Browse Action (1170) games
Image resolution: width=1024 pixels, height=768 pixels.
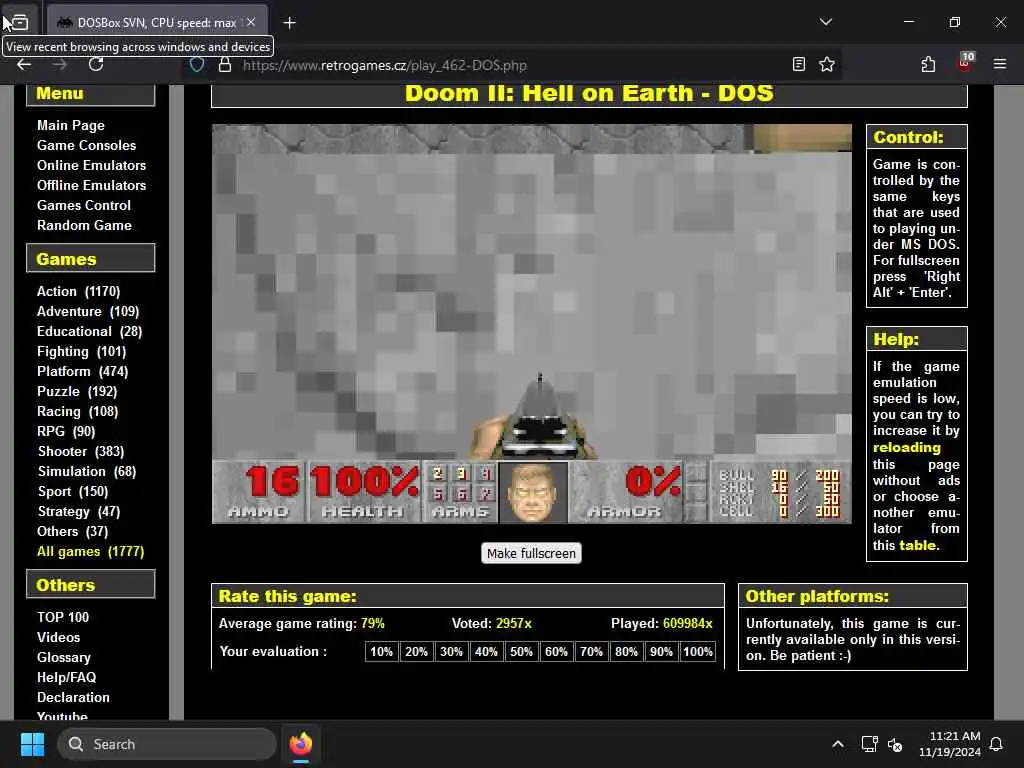tap(78, 291)
